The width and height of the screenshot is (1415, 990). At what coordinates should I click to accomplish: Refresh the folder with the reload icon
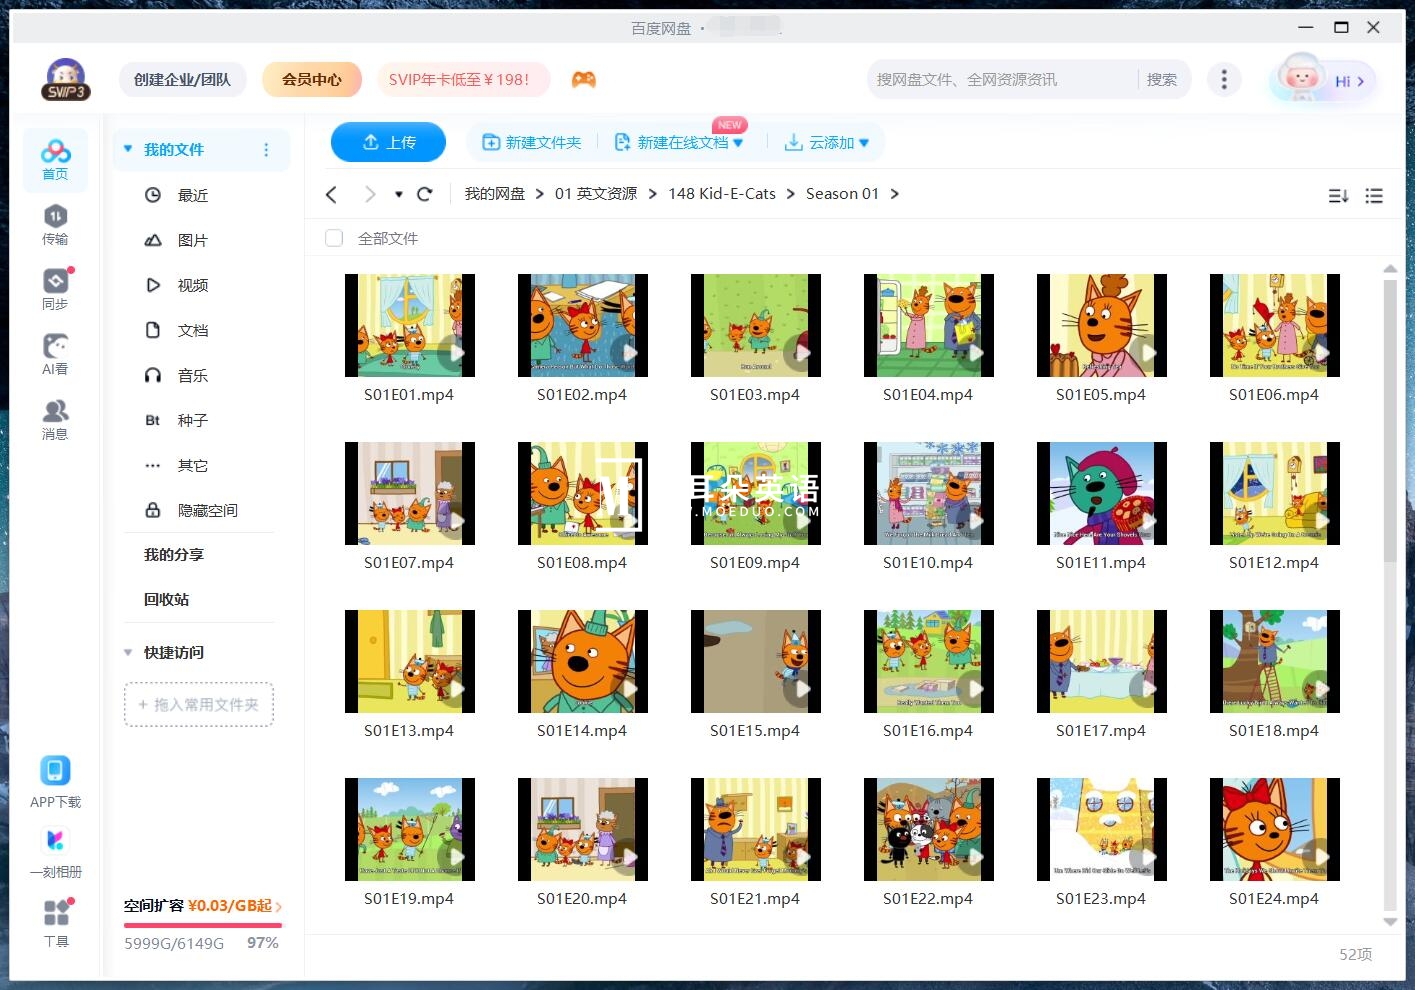424,193
